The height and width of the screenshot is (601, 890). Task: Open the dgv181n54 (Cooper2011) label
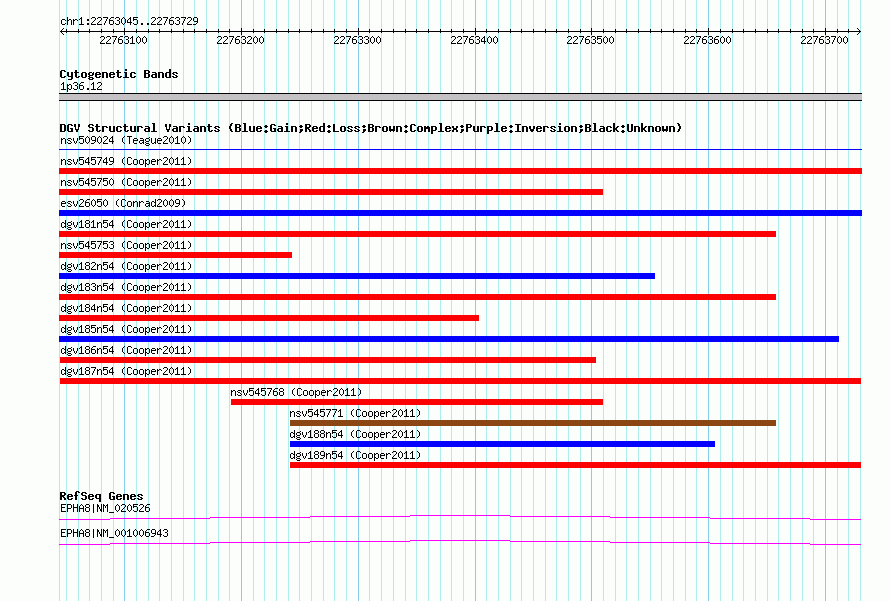coord(126,224)
